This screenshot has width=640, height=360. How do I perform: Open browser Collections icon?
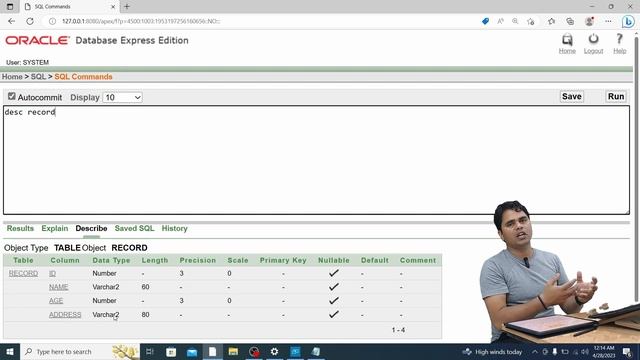(x=570, y=21)
